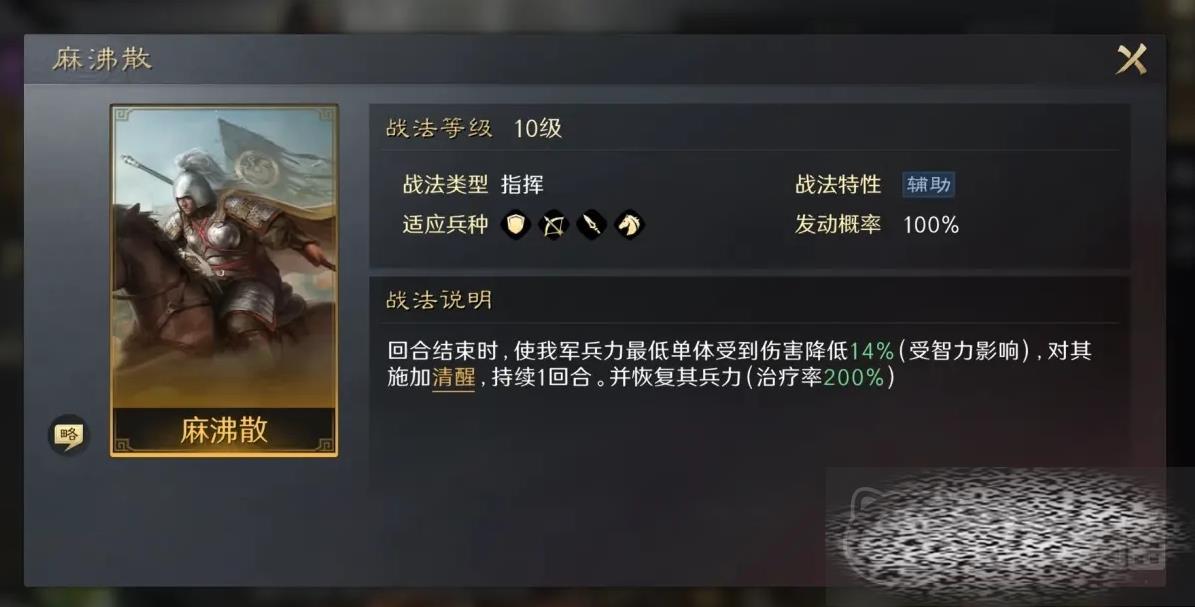This screenshot has height=607, width=1195.
Task: Select the 战法说明 section header
Action: point(439,300)
